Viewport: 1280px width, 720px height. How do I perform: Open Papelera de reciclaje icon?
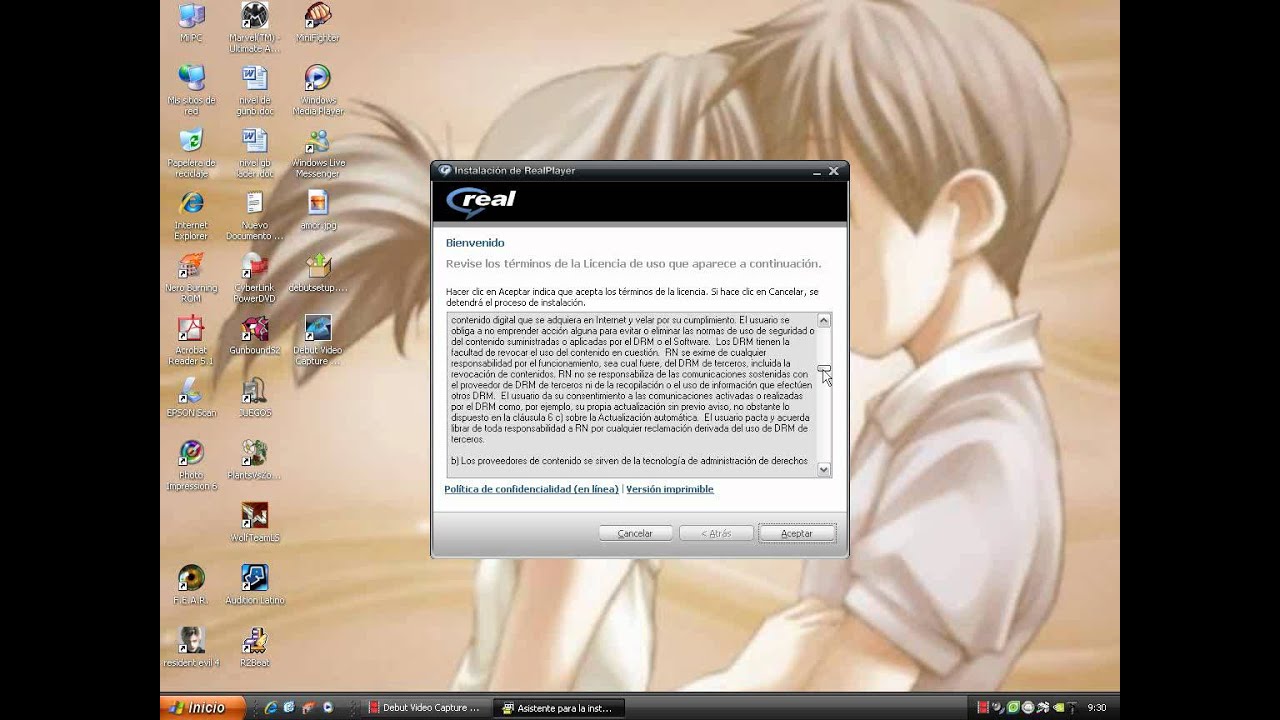click(191, 152)
